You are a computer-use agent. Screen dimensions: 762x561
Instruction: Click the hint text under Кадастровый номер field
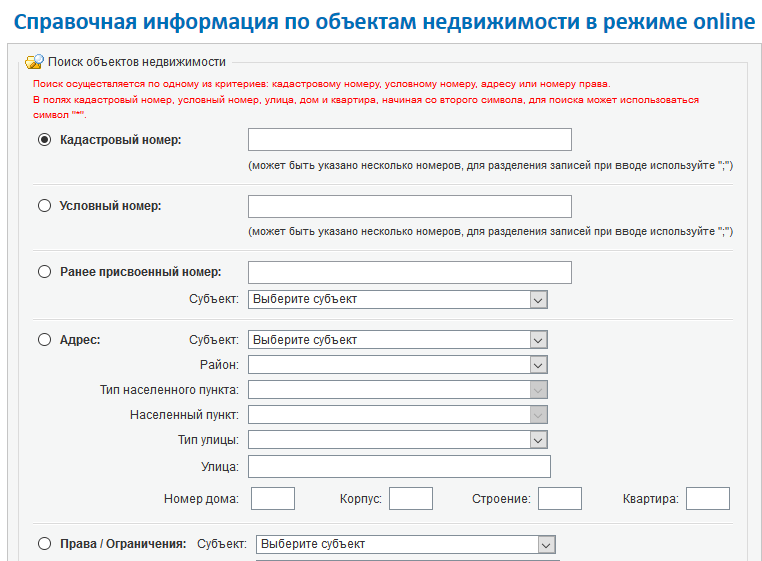[x=490, y=165]
